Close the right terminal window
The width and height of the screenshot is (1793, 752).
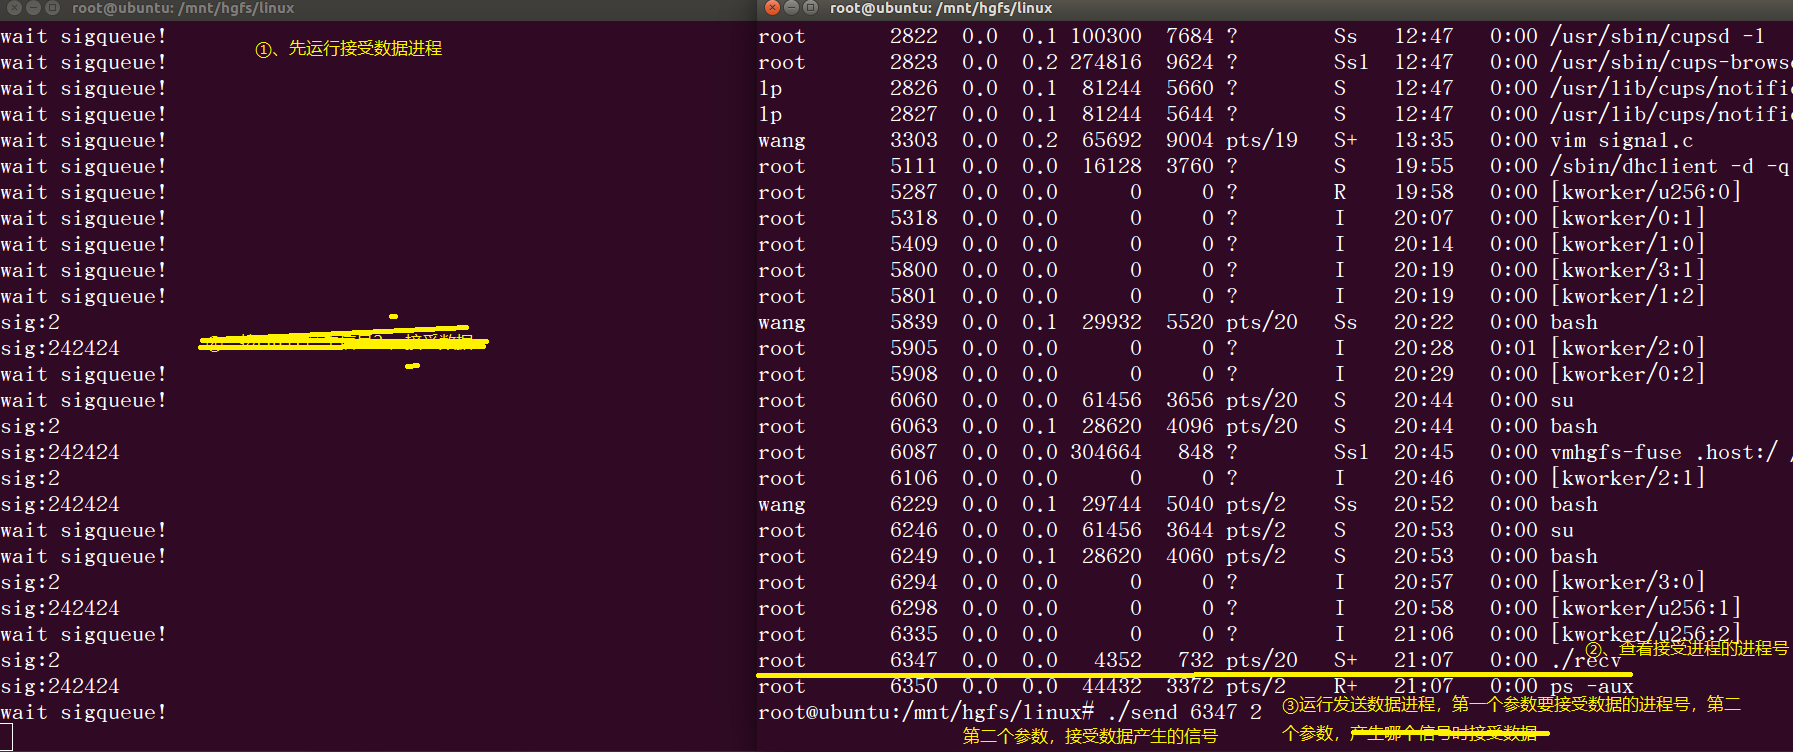click(772, 7)
